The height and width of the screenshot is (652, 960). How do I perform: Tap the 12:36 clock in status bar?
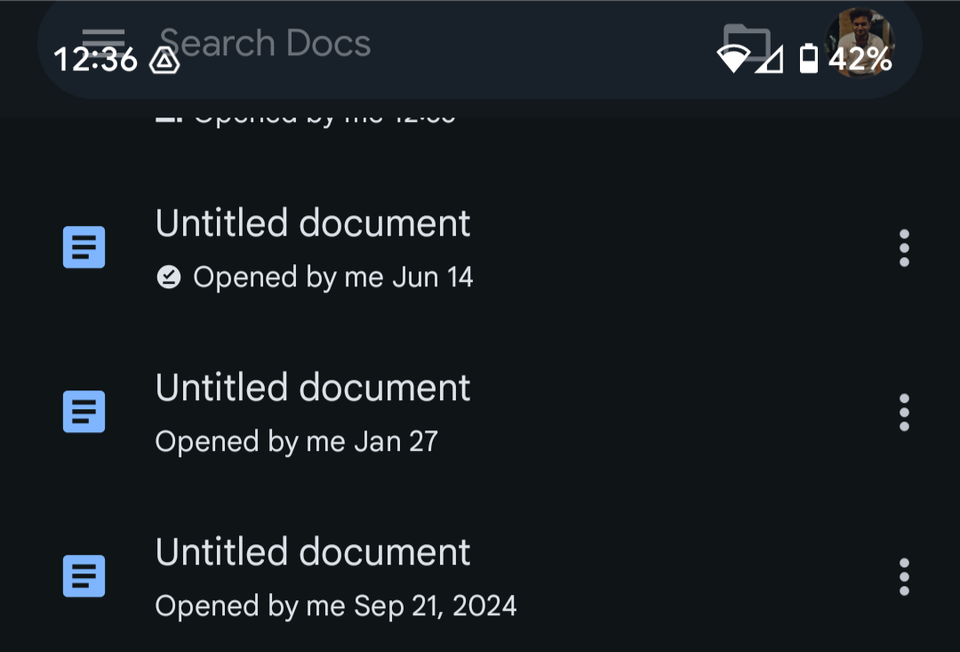(95, 60)
